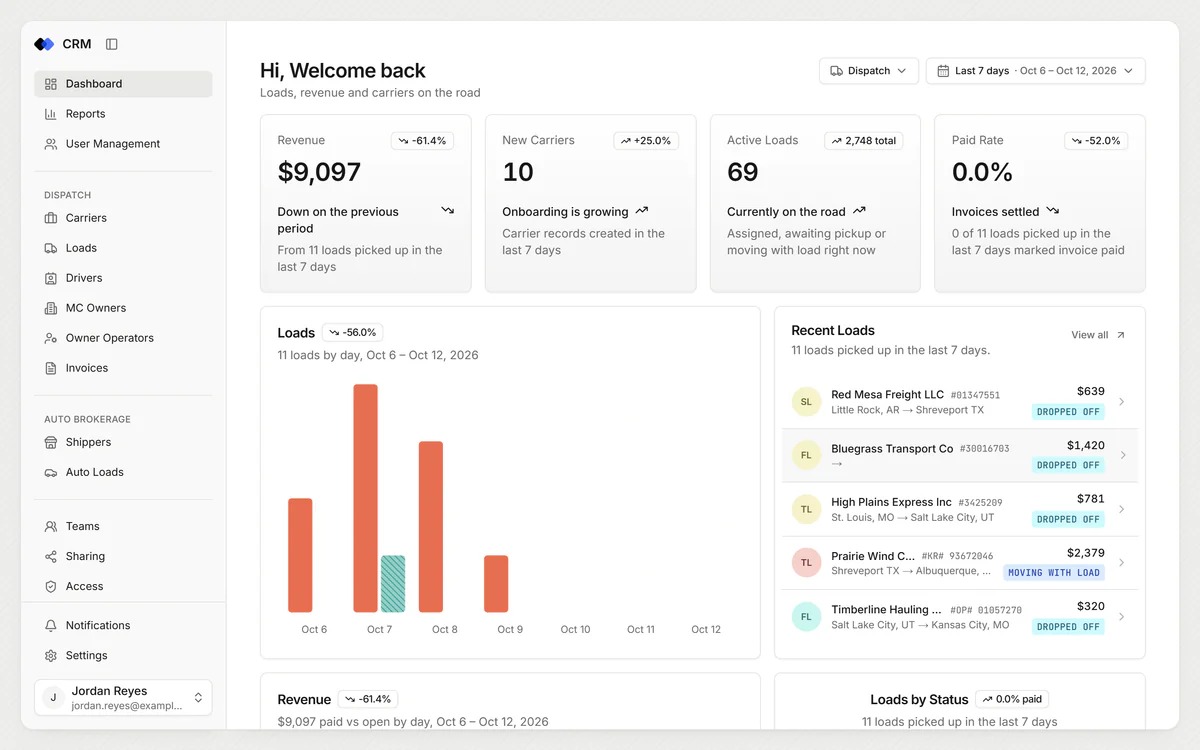This screenshot has height=750, width=1200.
Task: Click the User Management people icon
Action: pos(51,144)
